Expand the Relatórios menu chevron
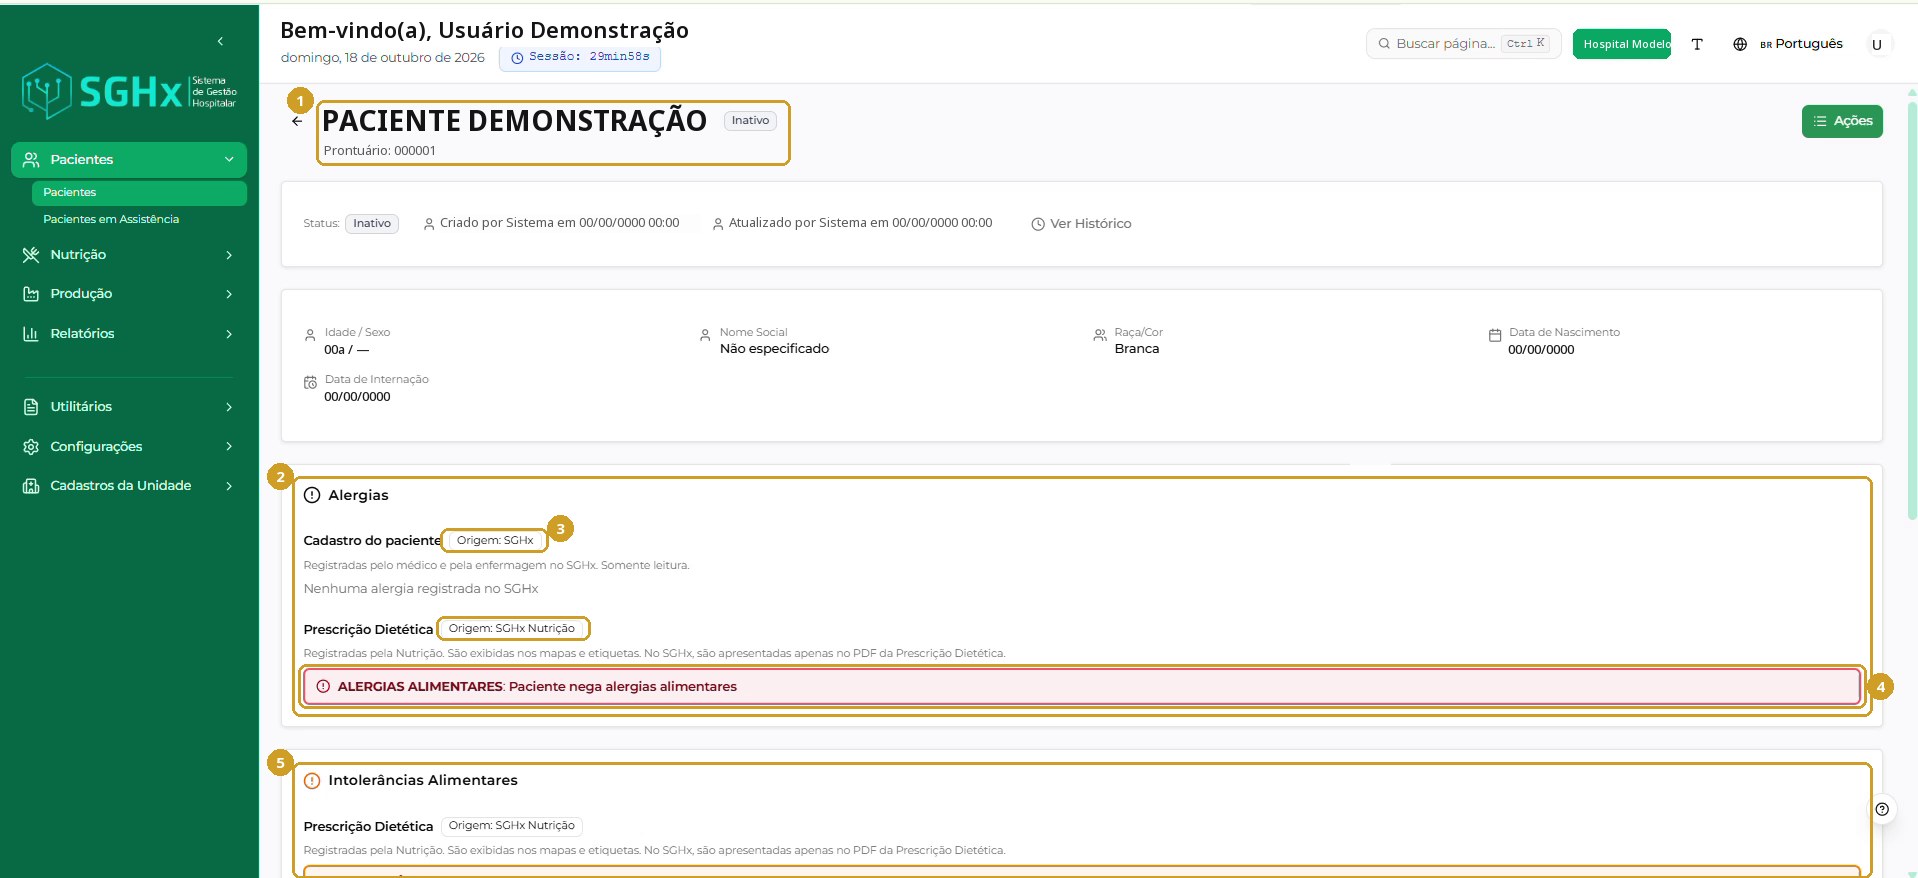Viewport: 1918px width, 878px height. tap(229, 334)
